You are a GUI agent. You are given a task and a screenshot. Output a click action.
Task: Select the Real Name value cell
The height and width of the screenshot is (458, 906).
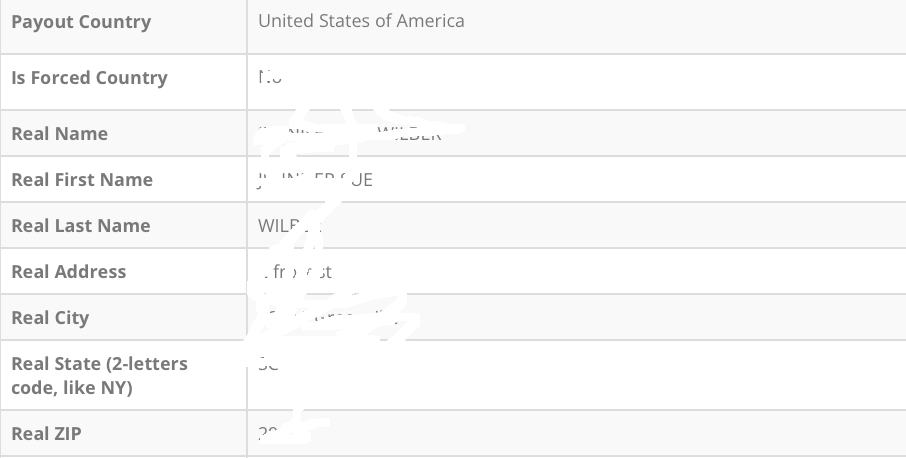pyautogui.click(x=575, y=134)
